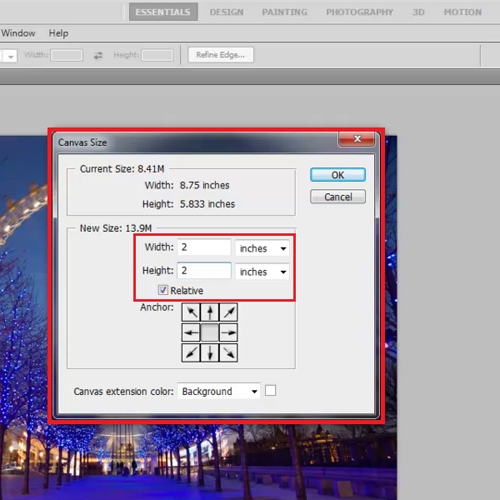Switch to Essentials workspace
The height and width of the screenshot is (500, 500).
pos(163,12)
